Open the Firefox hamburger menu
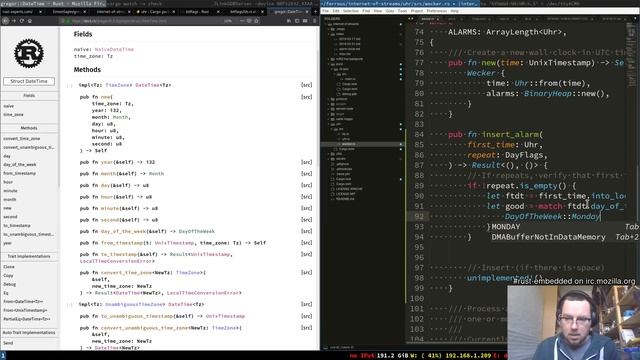Viewport: 640px width, 360px height. (x=314, y=20)
